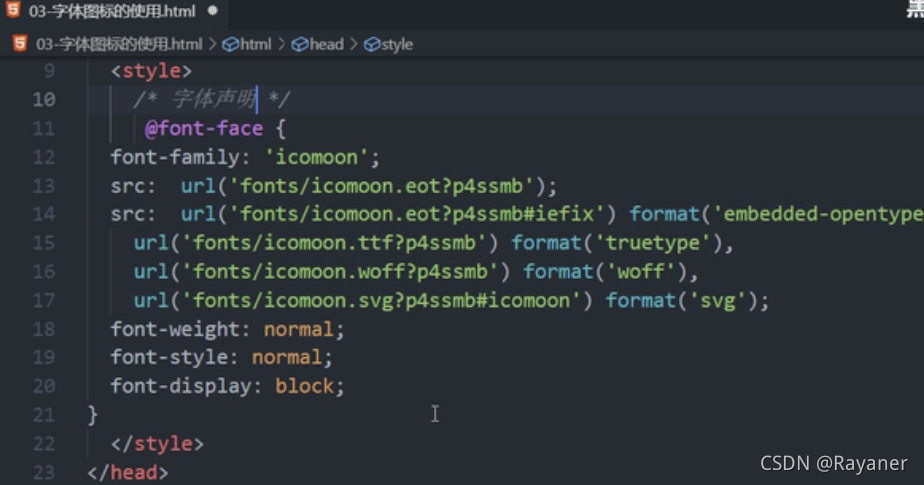This screenshot has height=485, width=924.
Task: Click the comment 字体声明
Action: click(x=214, y=99)
